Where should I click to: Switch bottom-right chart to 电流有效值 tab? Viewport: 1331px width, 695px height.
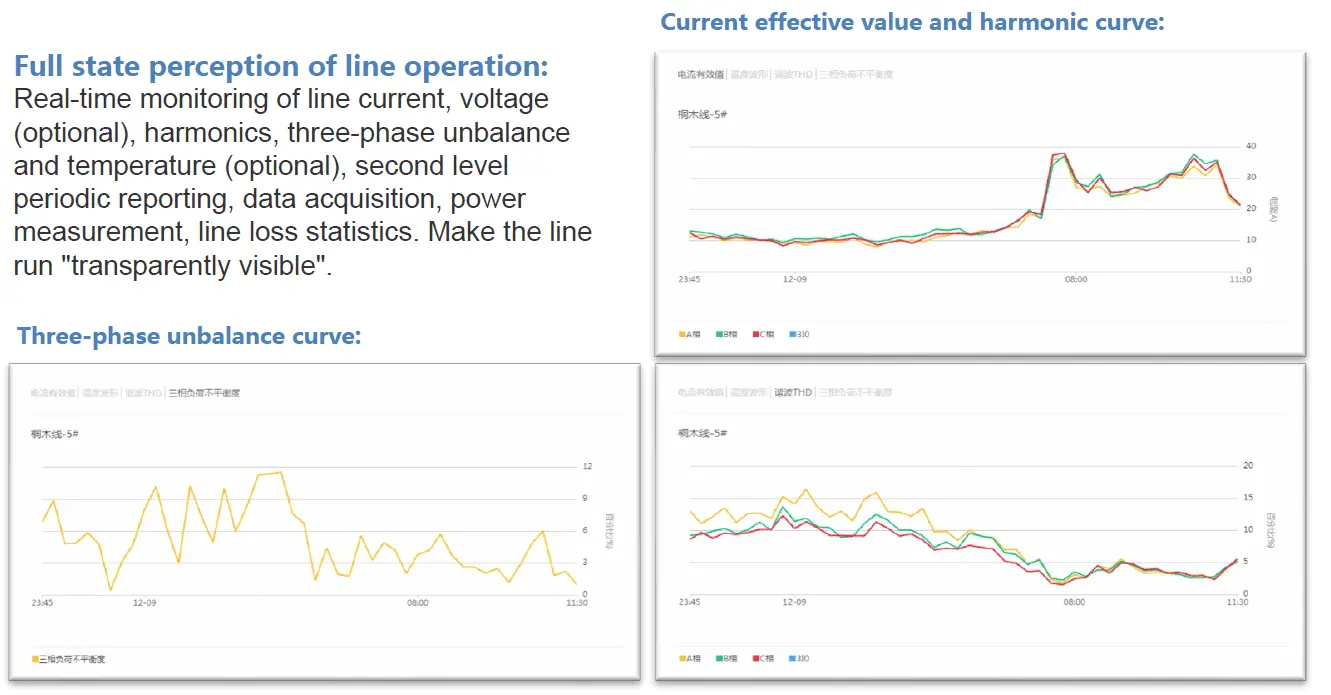(x=700, y=393)
